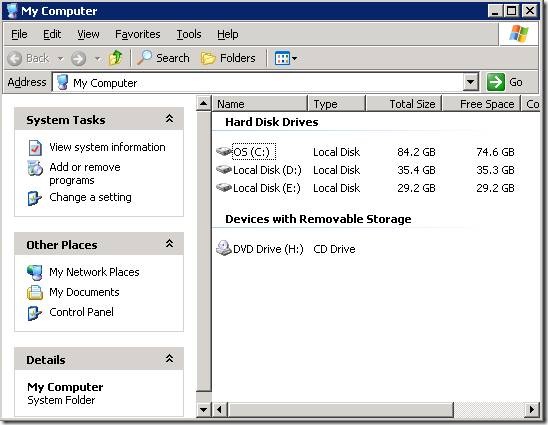Image resolution: width=548 pixels, height=425 pixels.
Task: Expand the Address bar dropdown arrow
Action: point(470,82)
